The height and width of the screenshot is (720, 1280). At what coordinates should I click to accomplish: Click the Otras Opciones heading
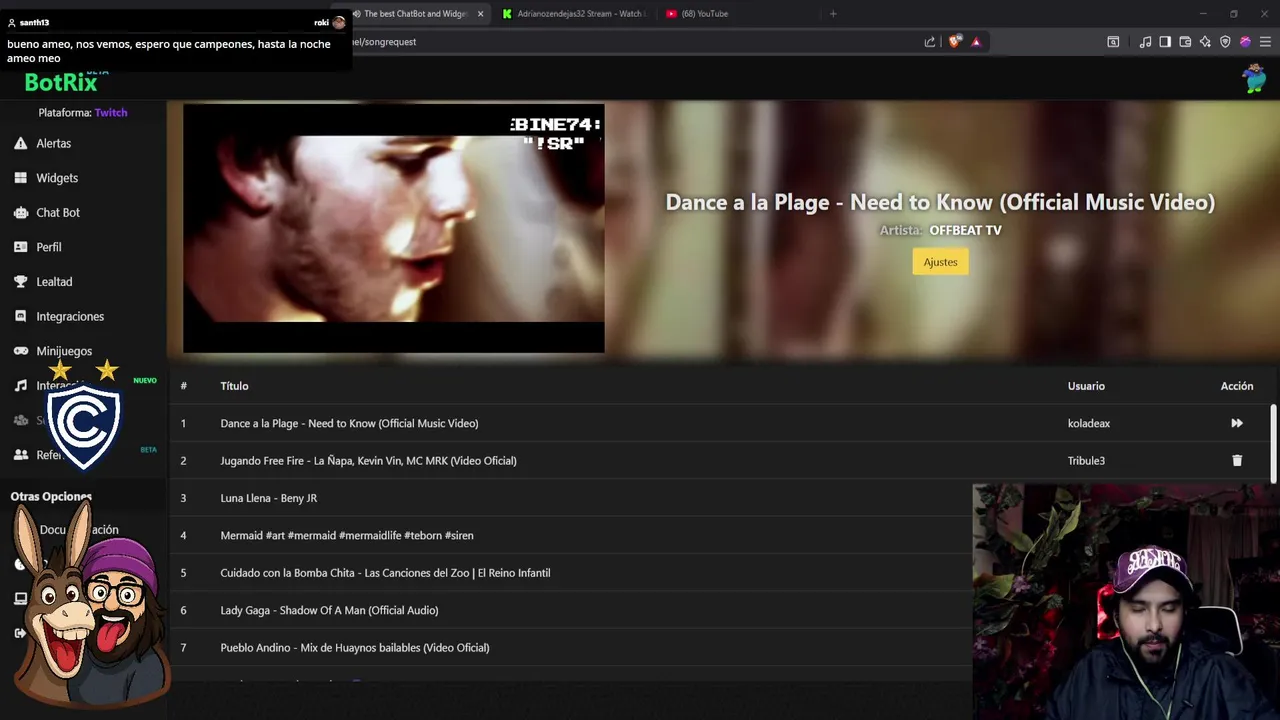(51, 496)
